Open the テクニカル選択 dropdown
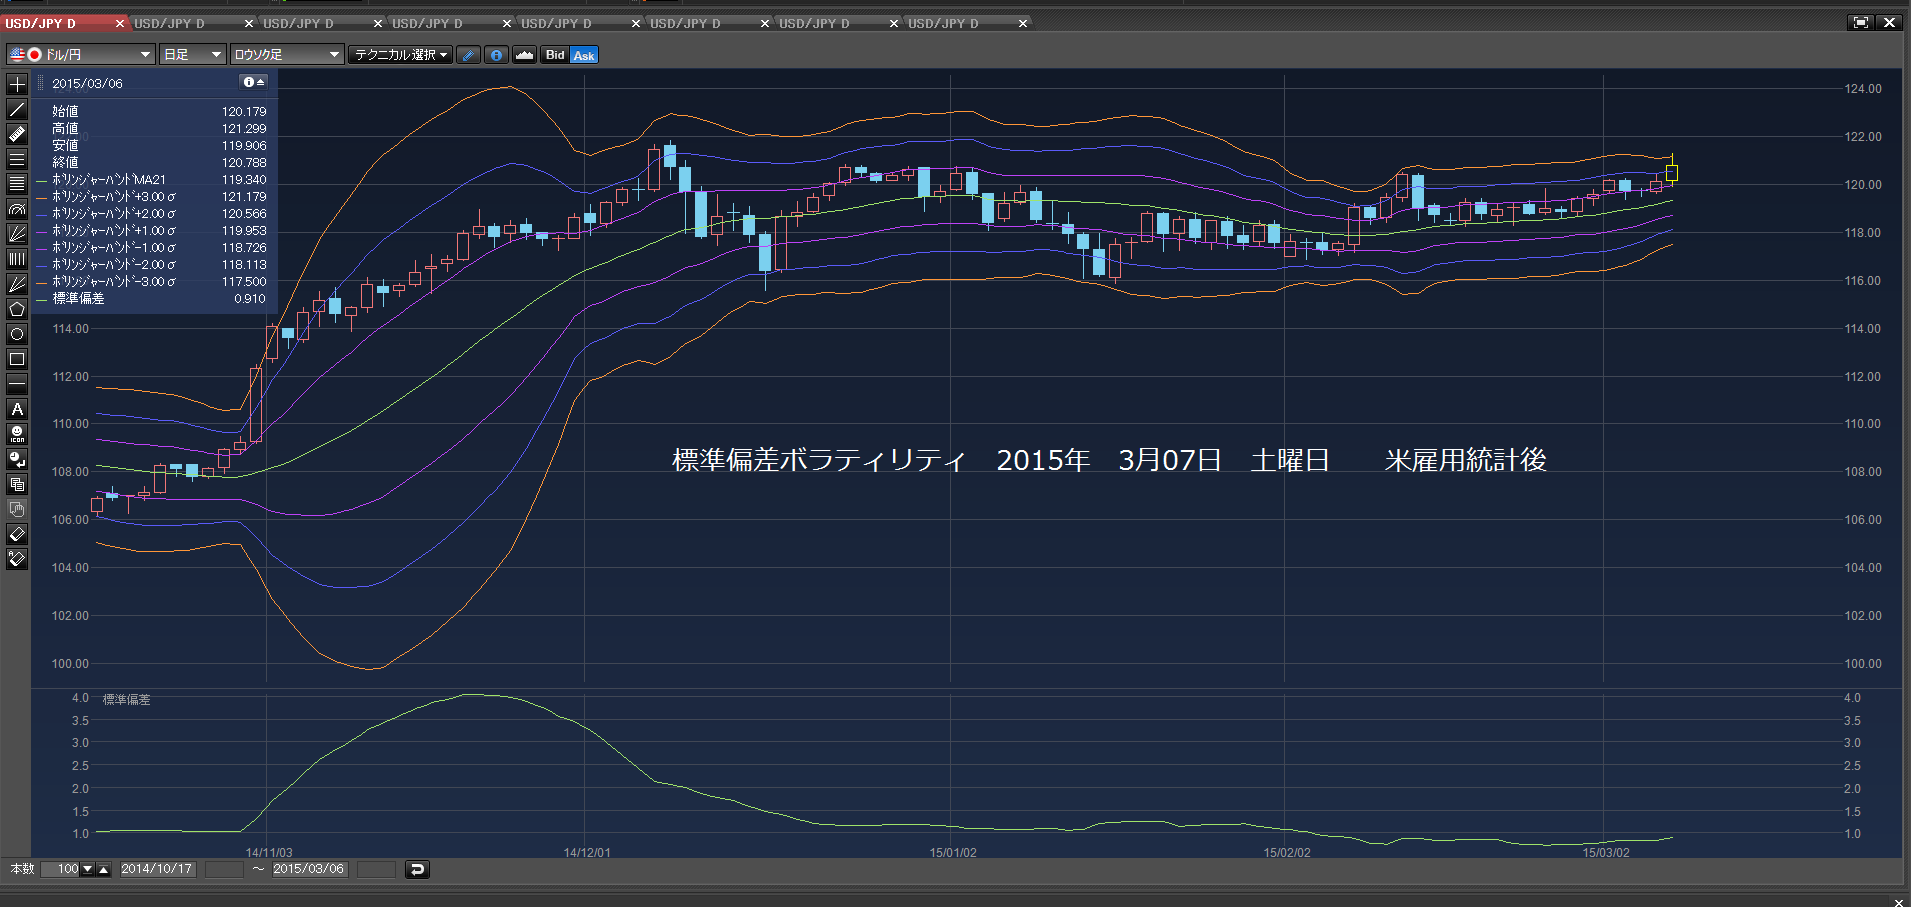 pyautogui.click(x=401, y=54)
